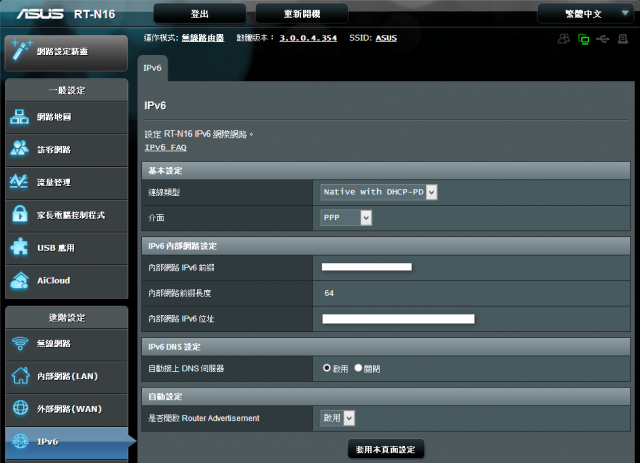The width and height of the screenshot is (640, 463).
Task: Open AiCloud menu item
Action: pyautogui.click(x=67, y=280)
